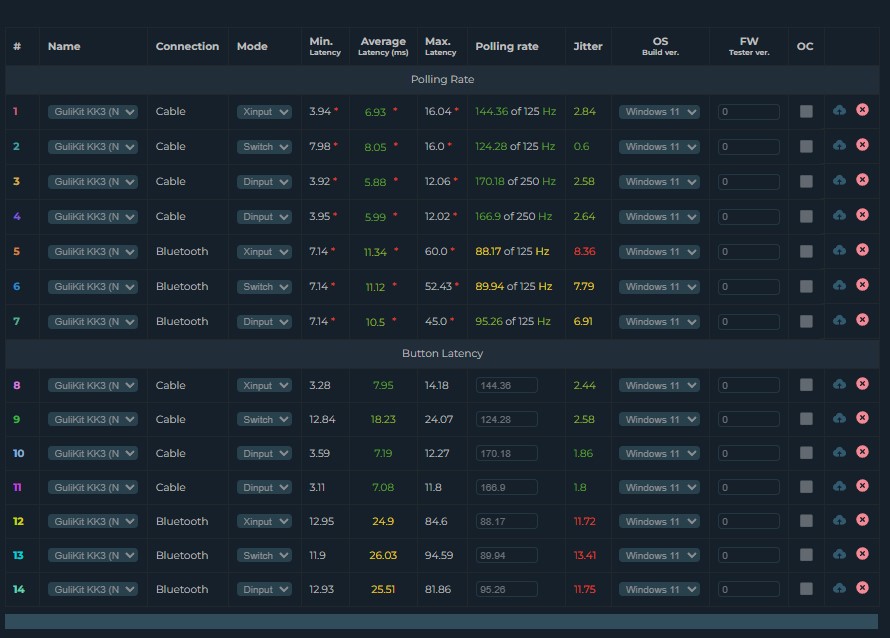The width and height of the screenshot is (890, 638).
Task: Delete row 10 with red X icon
Action: pos(862,452)
